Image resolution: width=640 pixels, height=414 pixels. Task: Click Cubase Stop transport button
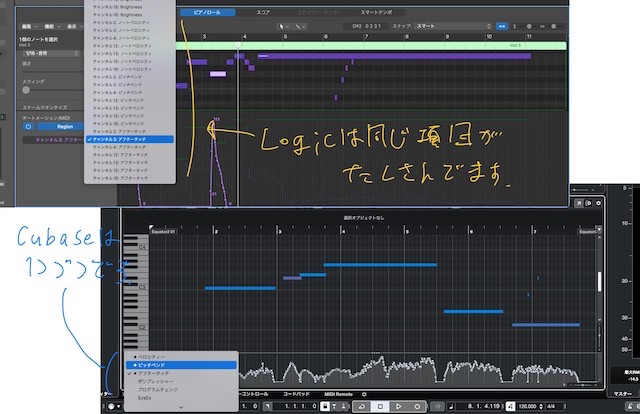[x=380, y=406]
